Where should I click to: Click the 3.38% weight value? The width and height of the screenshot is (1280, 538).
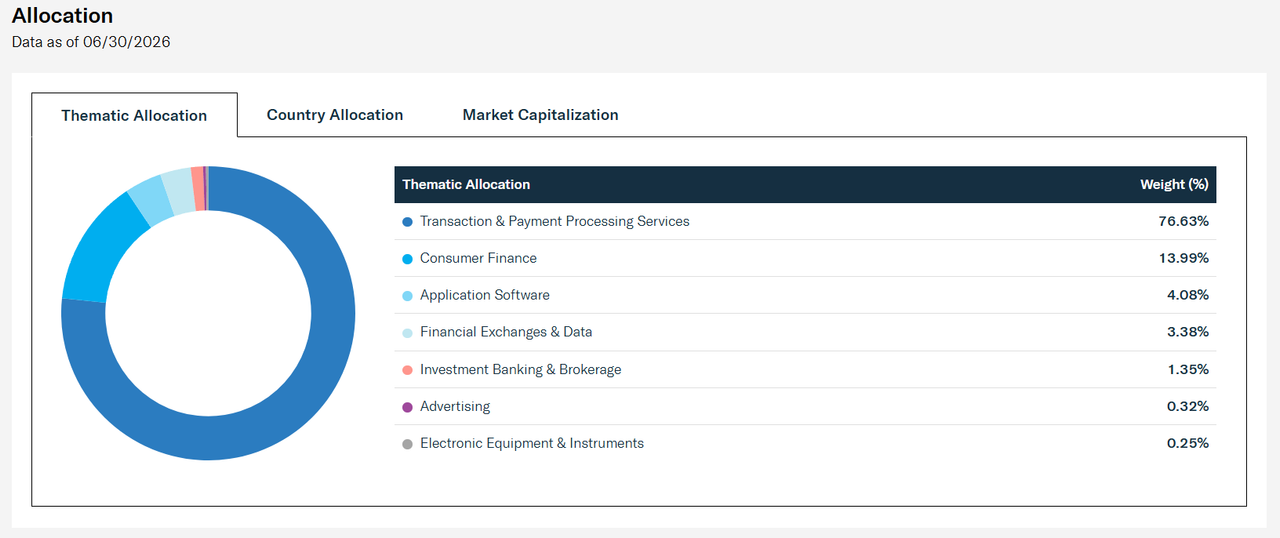(x=1188, y=332)
